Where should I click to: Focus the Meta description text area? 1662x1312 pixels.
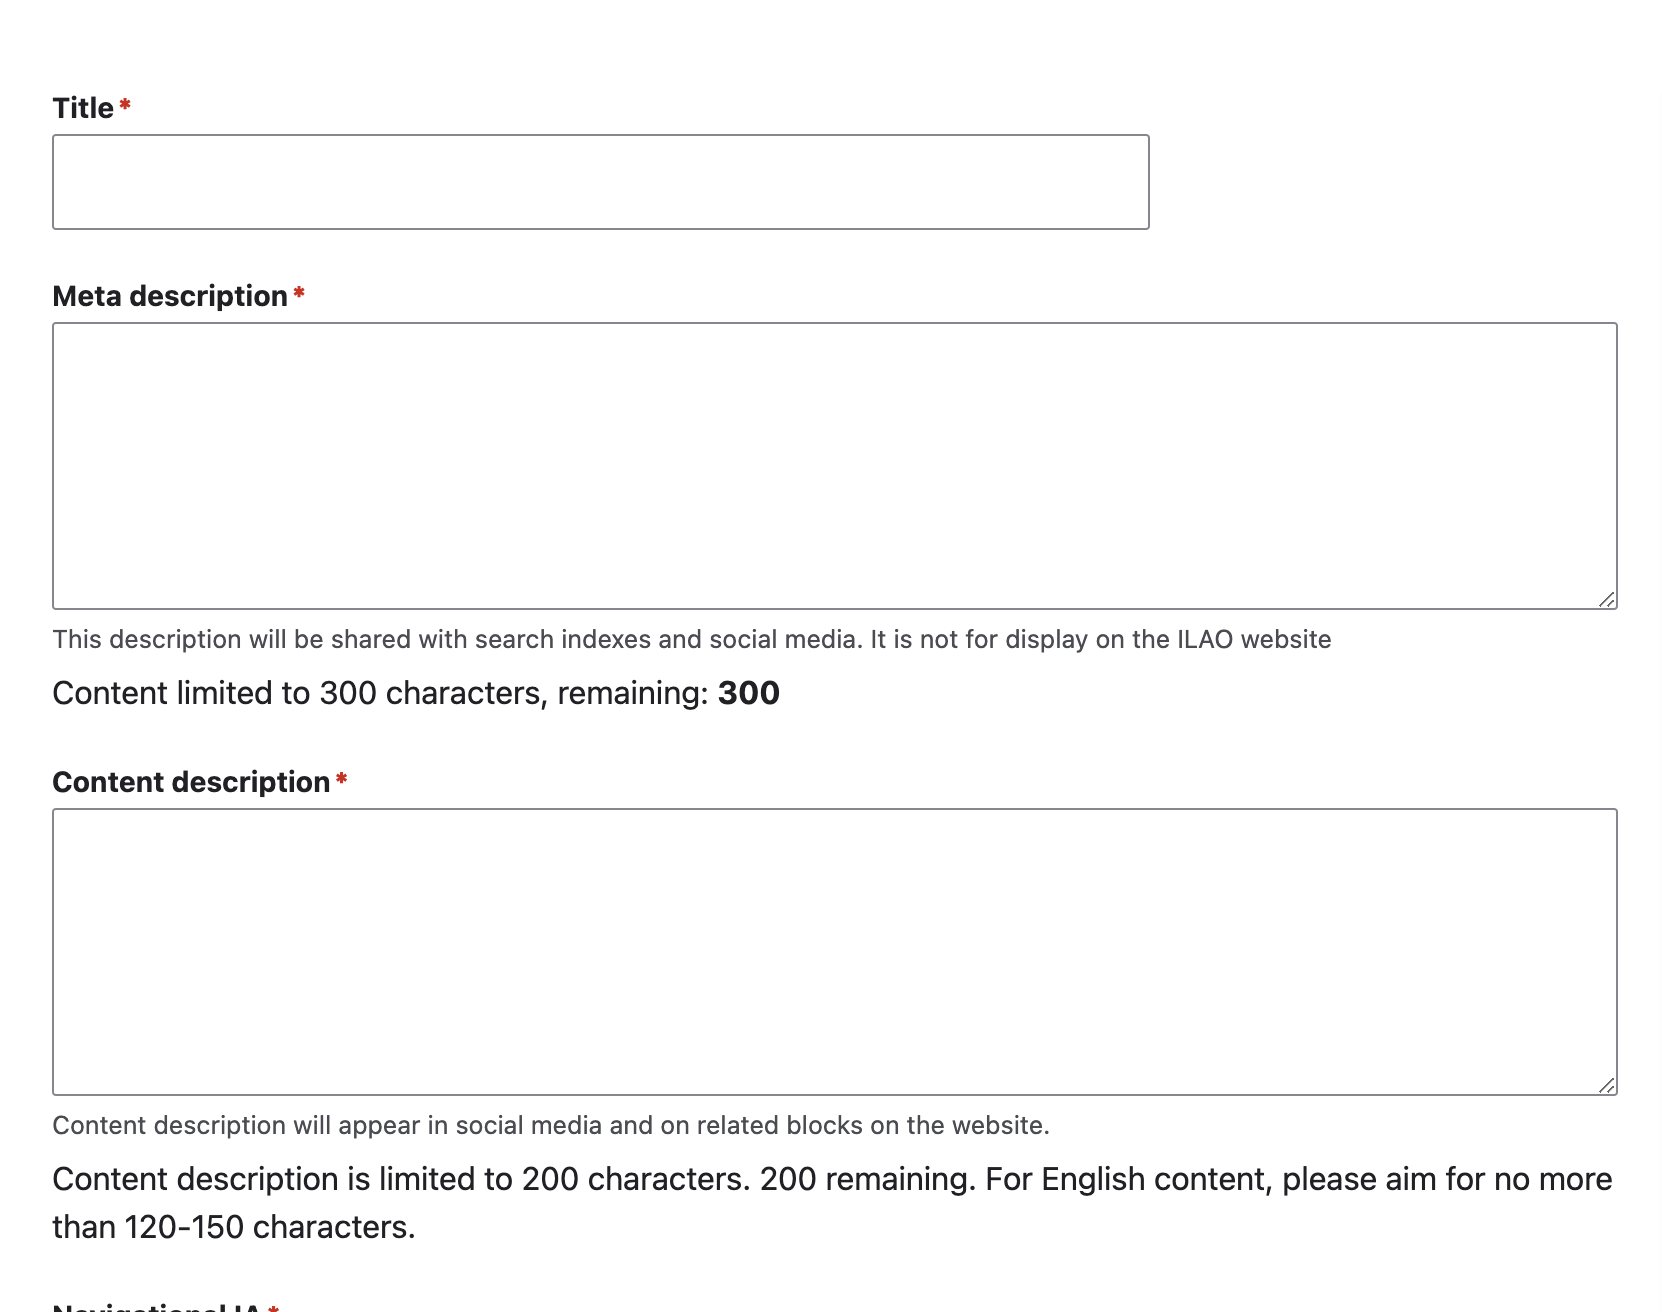[834, 466]
